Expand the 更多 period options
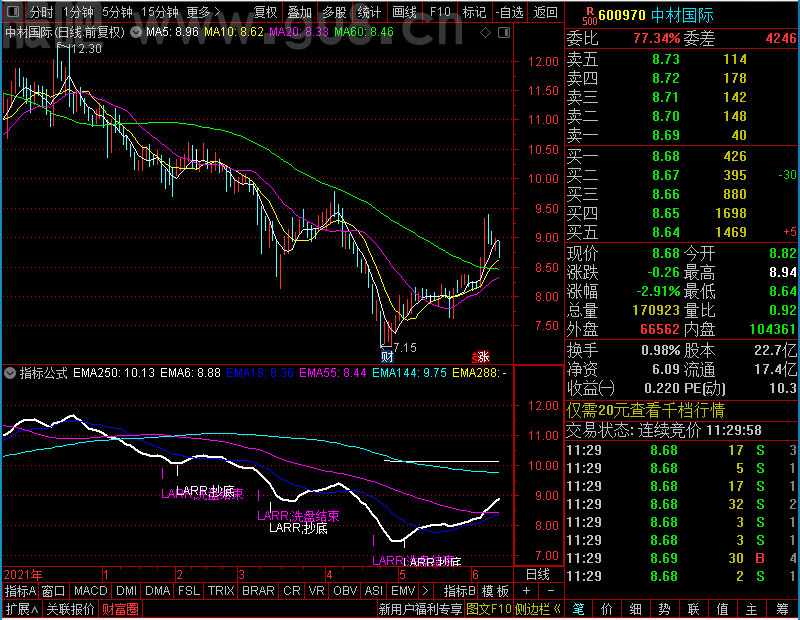 [204, 12]
